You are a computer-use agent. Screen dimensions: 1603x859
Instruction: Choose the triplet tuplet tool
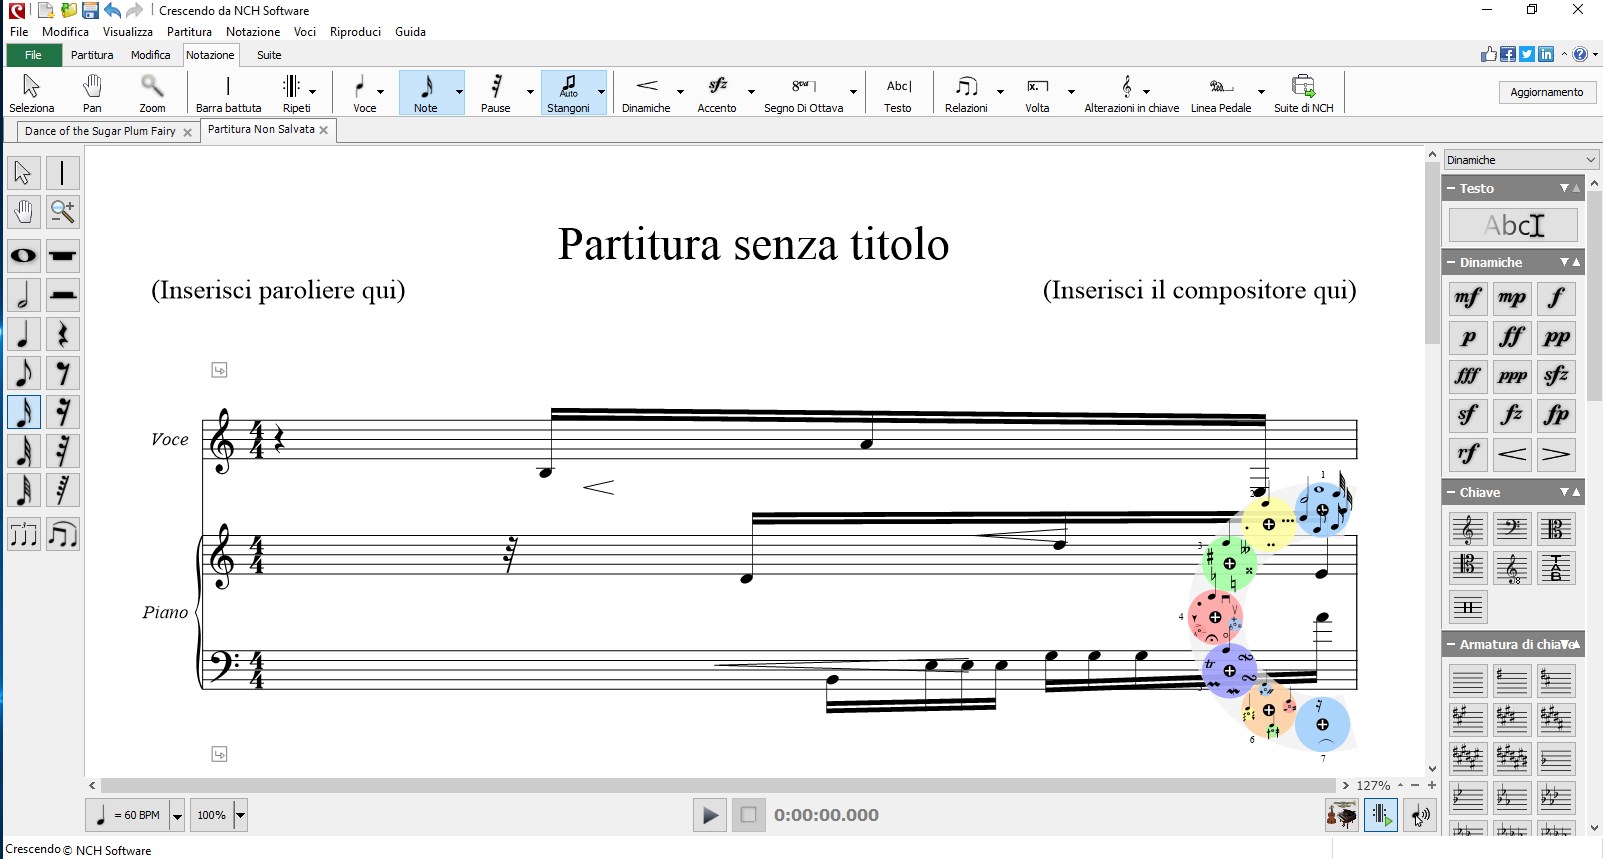[24, 535]
